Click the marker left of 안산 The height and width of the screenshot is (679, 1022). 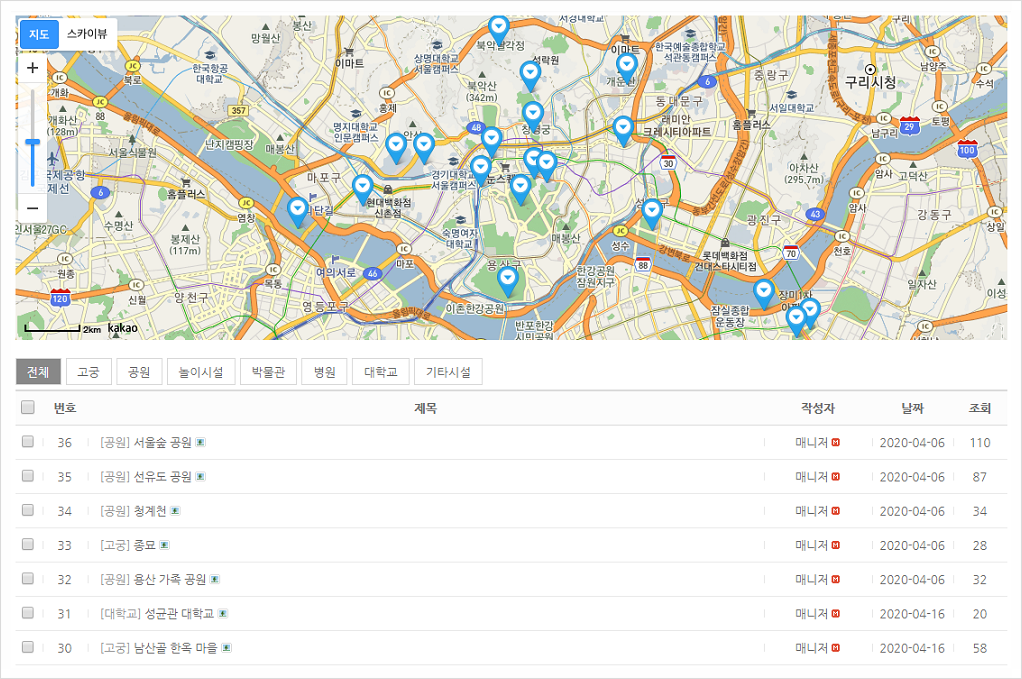tap(396, 149)
